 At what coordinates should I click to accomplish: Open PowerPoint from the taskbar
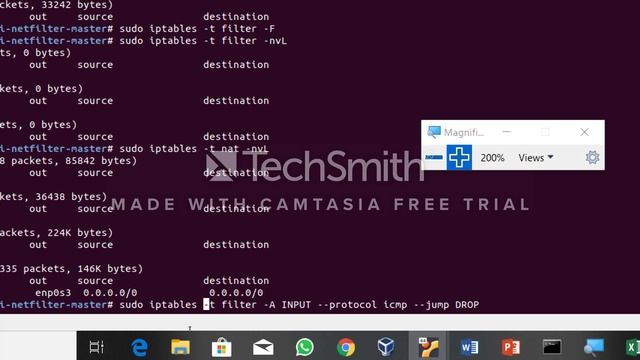tap(511, 347)
